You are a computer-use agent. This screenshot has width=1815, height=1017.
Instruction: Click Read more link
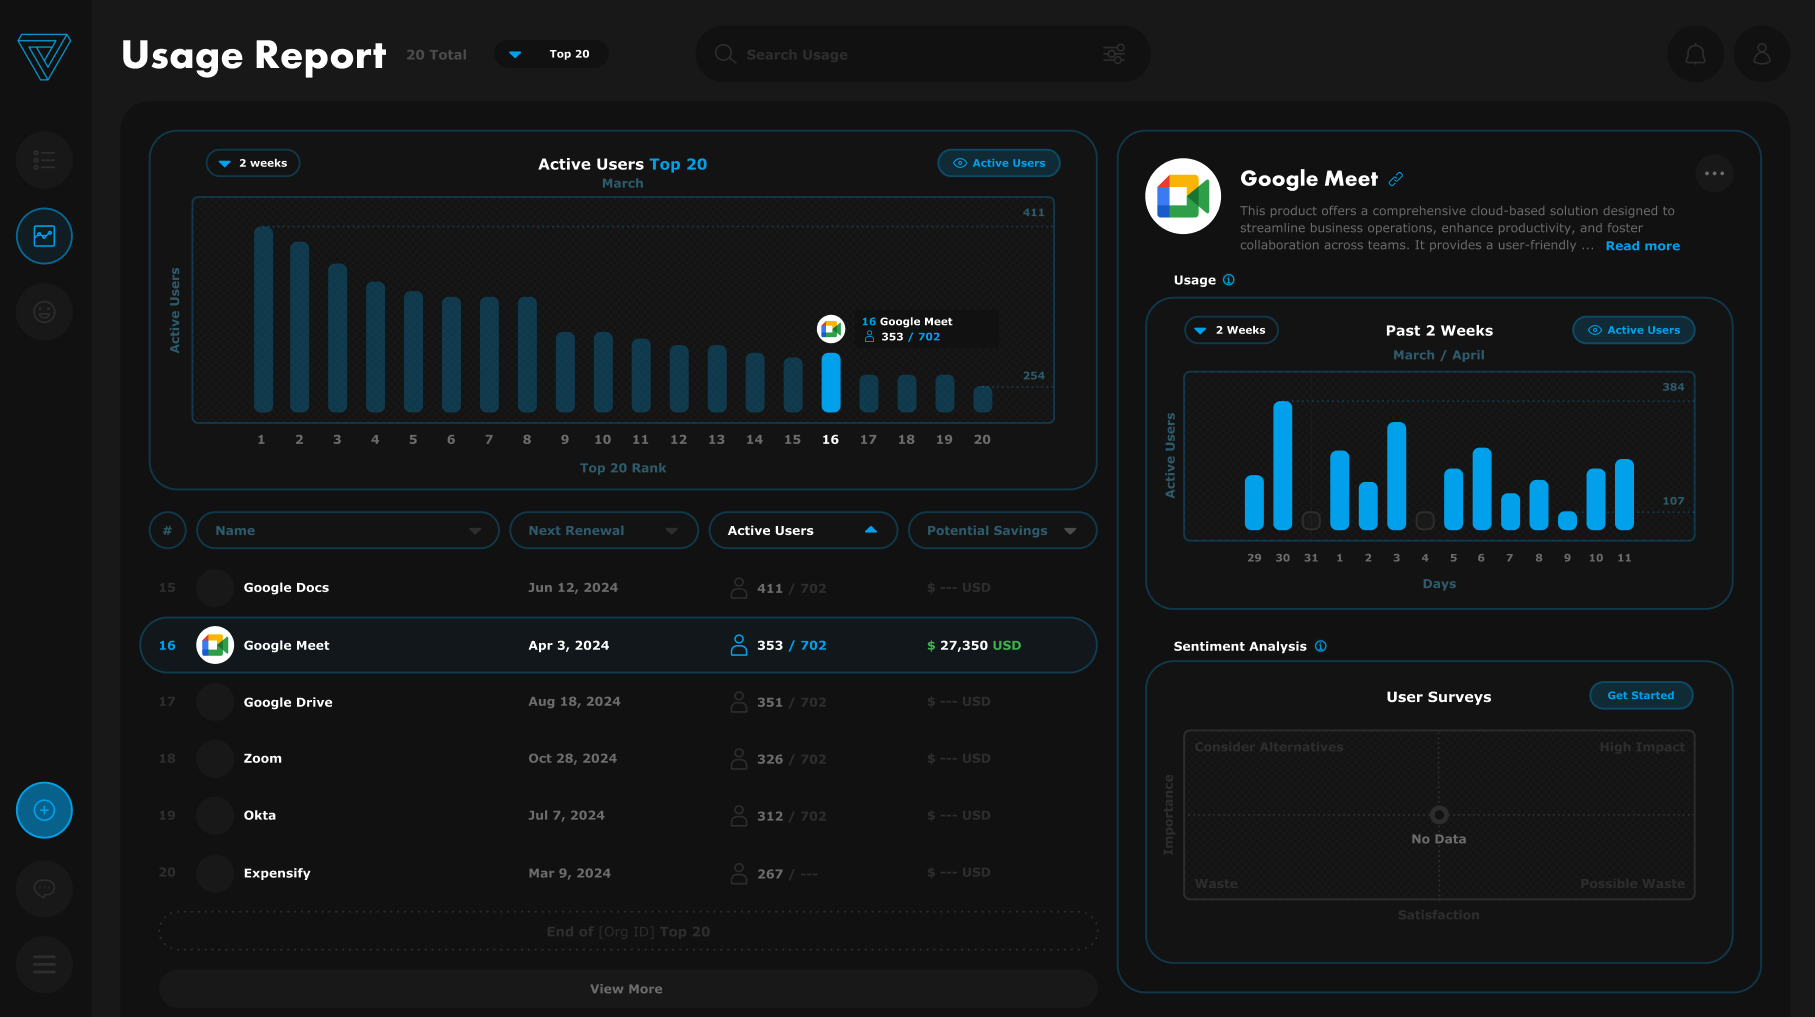pos(1643,246)
